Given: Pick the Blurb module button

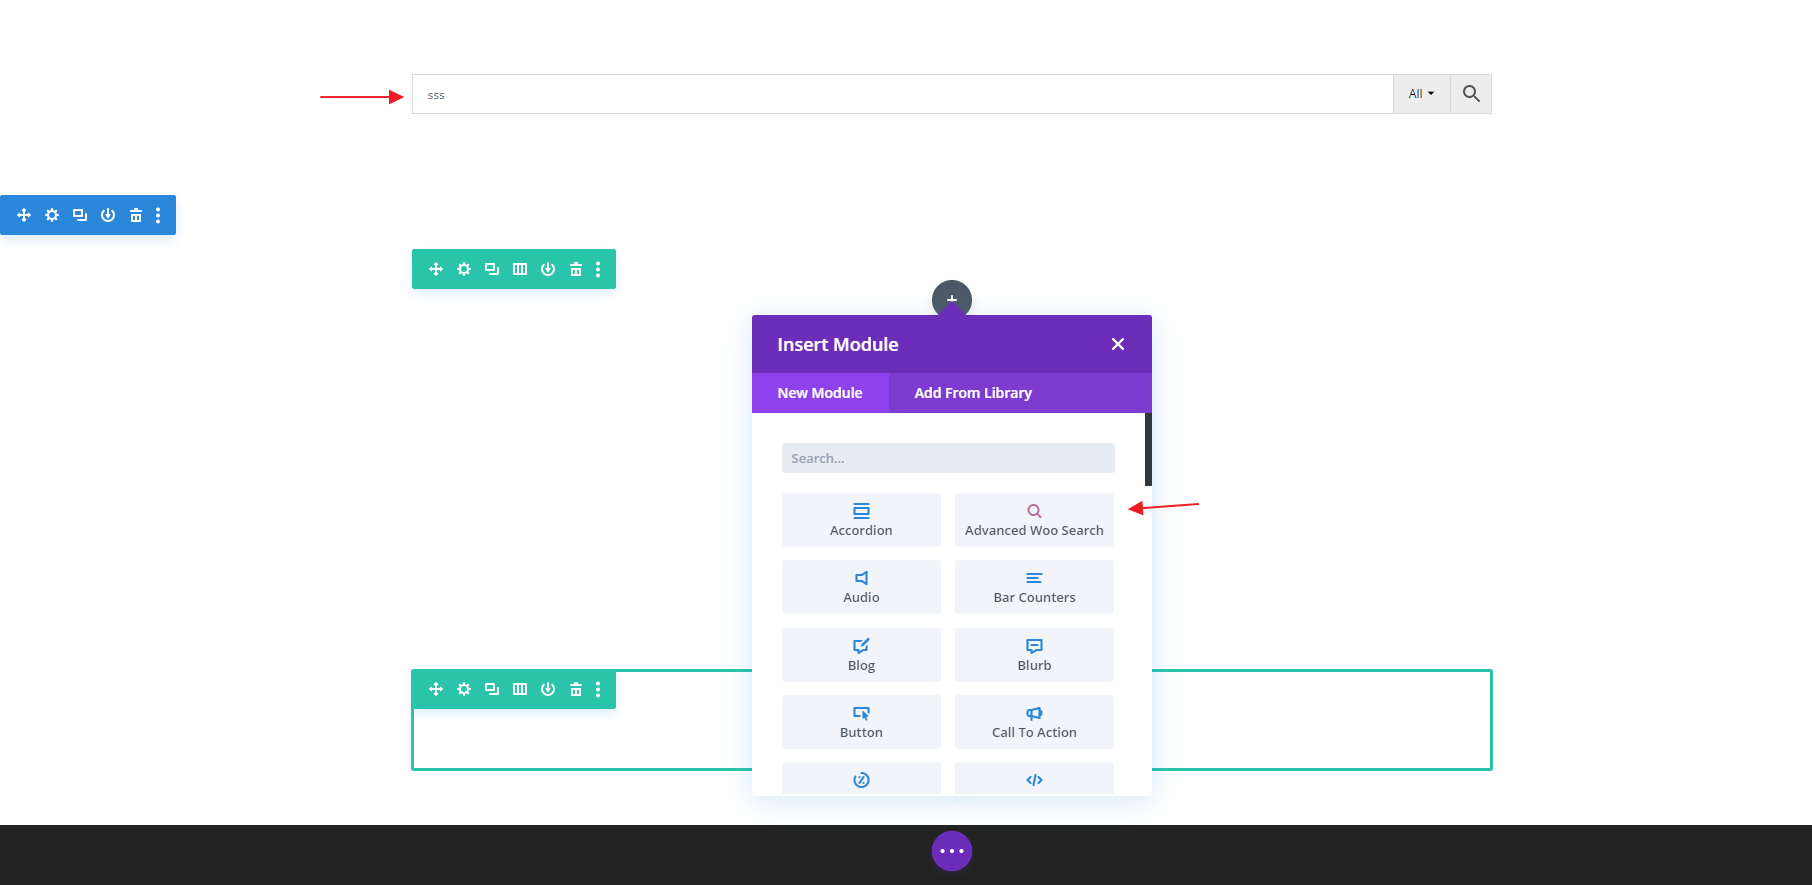Looking at the screenshot, I should tap(1034, 655).
